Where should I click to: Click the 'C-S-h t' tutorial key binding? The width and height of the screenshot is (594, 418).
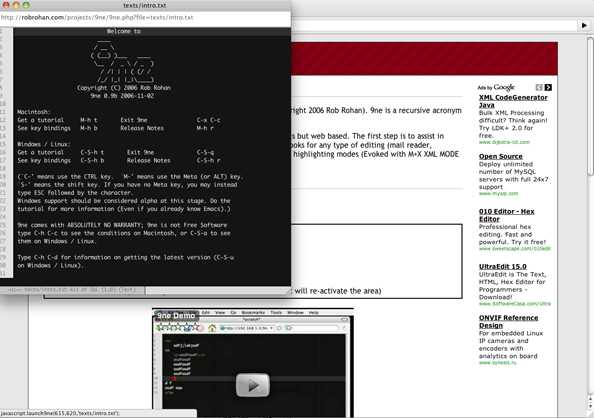[x=92, y=152]
